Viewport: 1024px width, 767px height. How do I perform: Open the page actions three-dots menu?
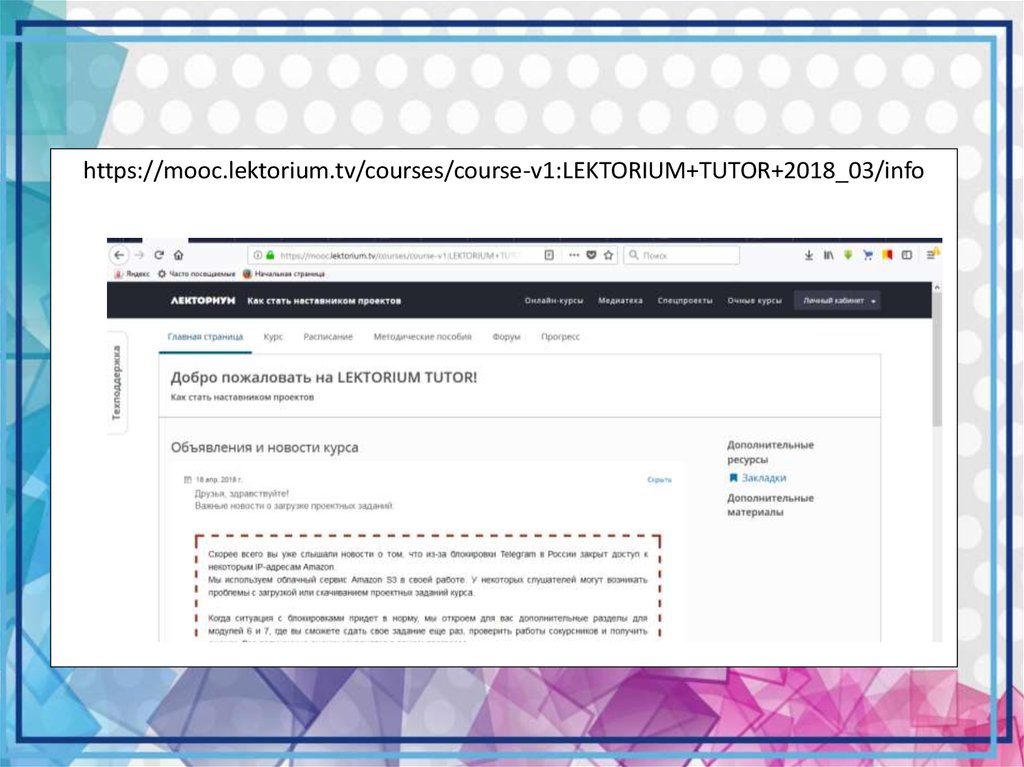pyautogui.click(x=573, y=255)
